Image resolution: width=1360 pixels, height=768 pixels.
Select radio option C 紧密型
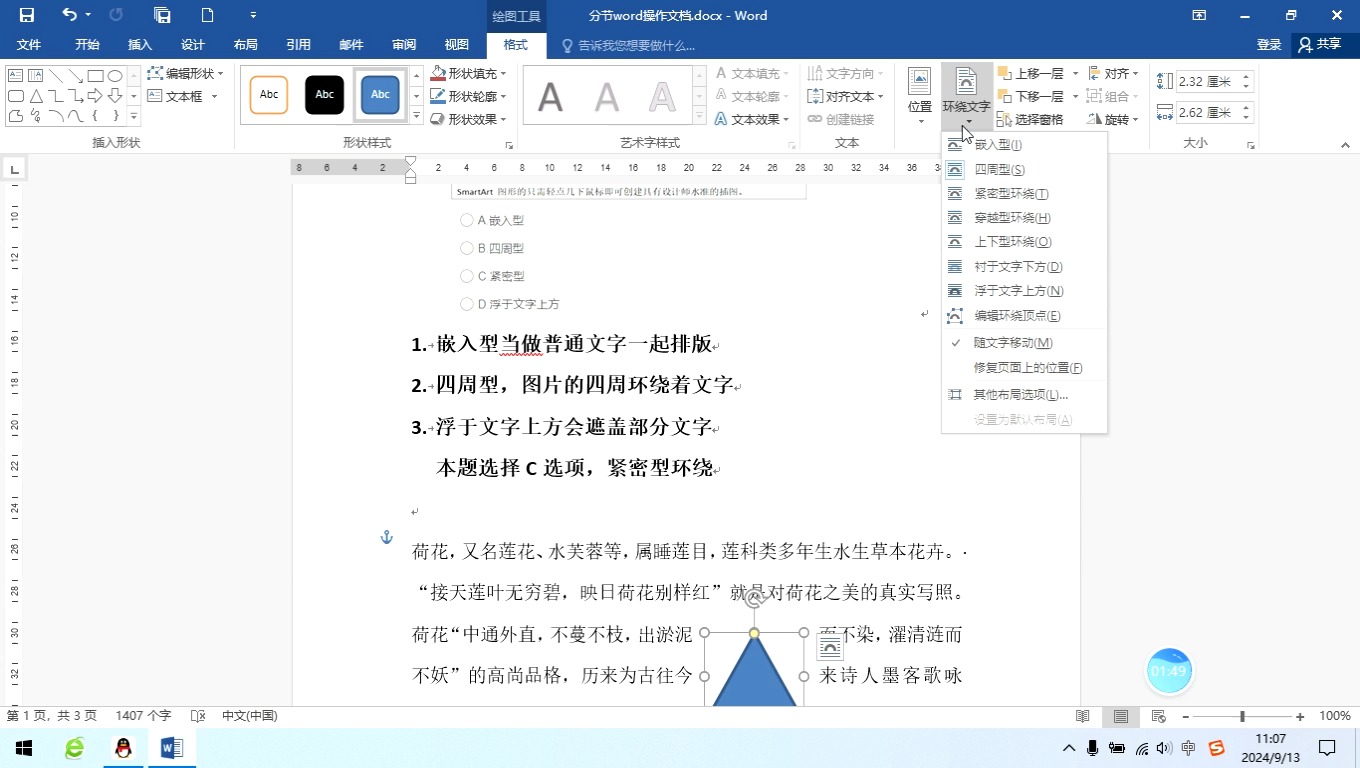tap(467, 276)
